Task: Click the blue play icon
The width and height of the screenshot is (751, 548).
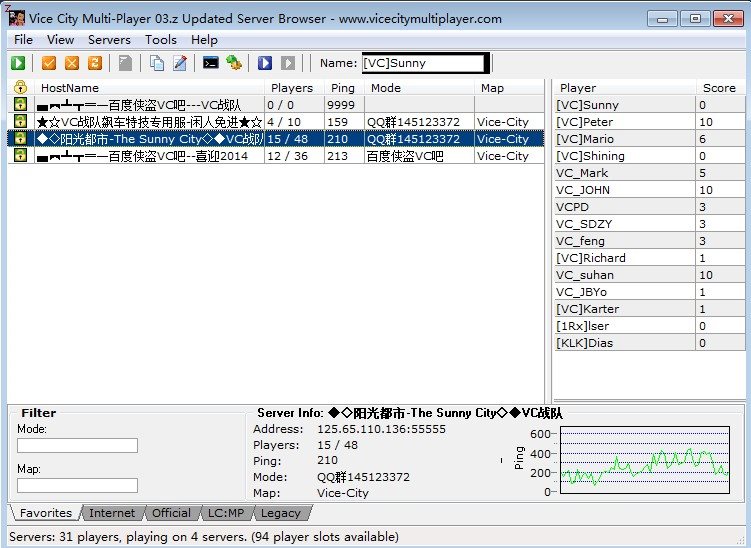Action: pyautogui.click(x=265, y=63)
